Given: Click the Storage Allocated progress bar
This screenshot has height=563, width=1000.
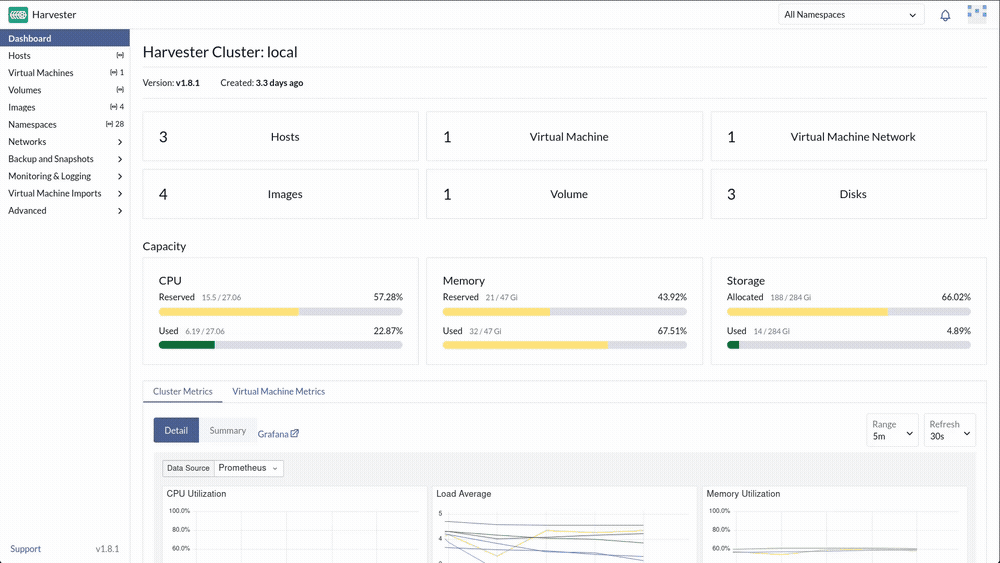Looking at the screenshot, I should click(849, 312).
